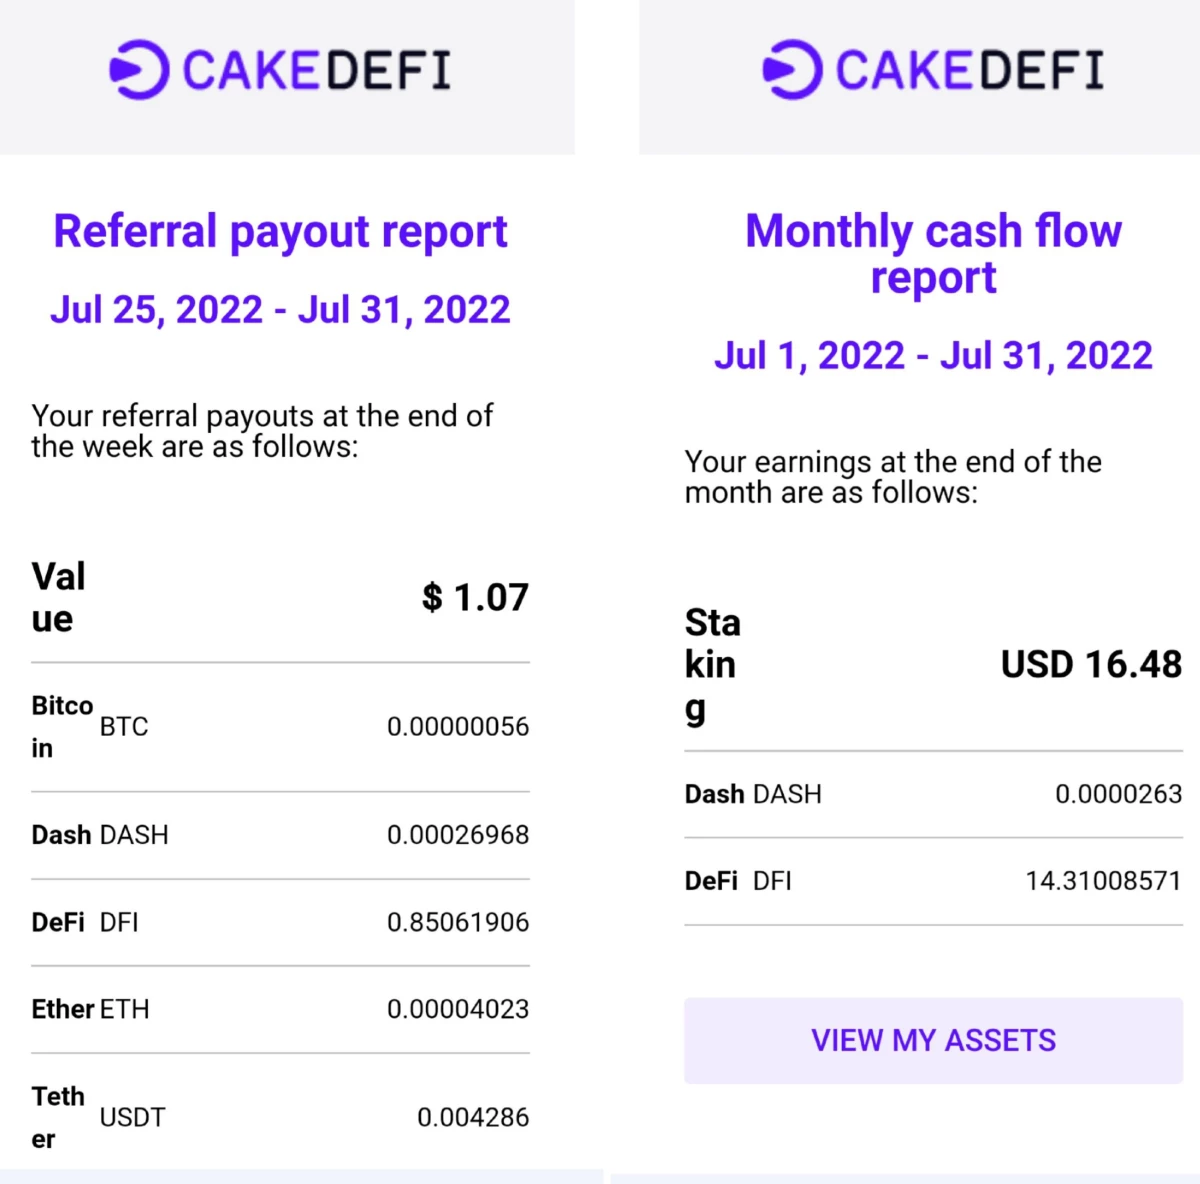Click the DeFi DFI amount 0.85061906
This screenshot has width=1200, height=1184.
pyautogui.click(x=458, y=922)
